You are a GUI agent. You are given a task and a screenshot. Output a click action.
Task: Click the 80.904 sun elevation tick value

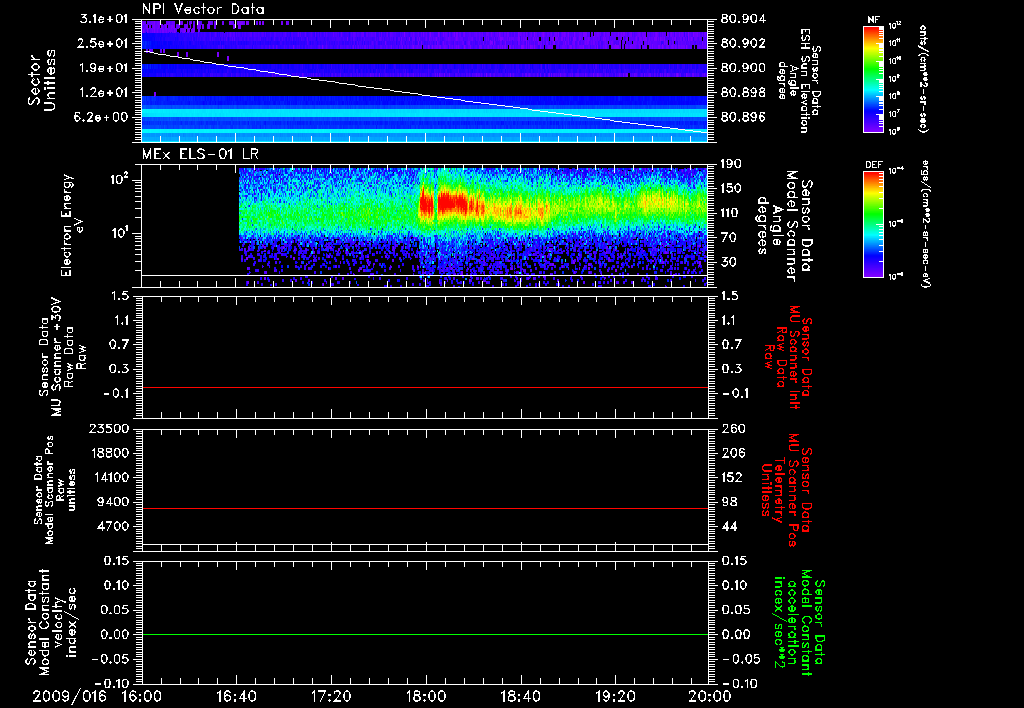pos(743,19)
